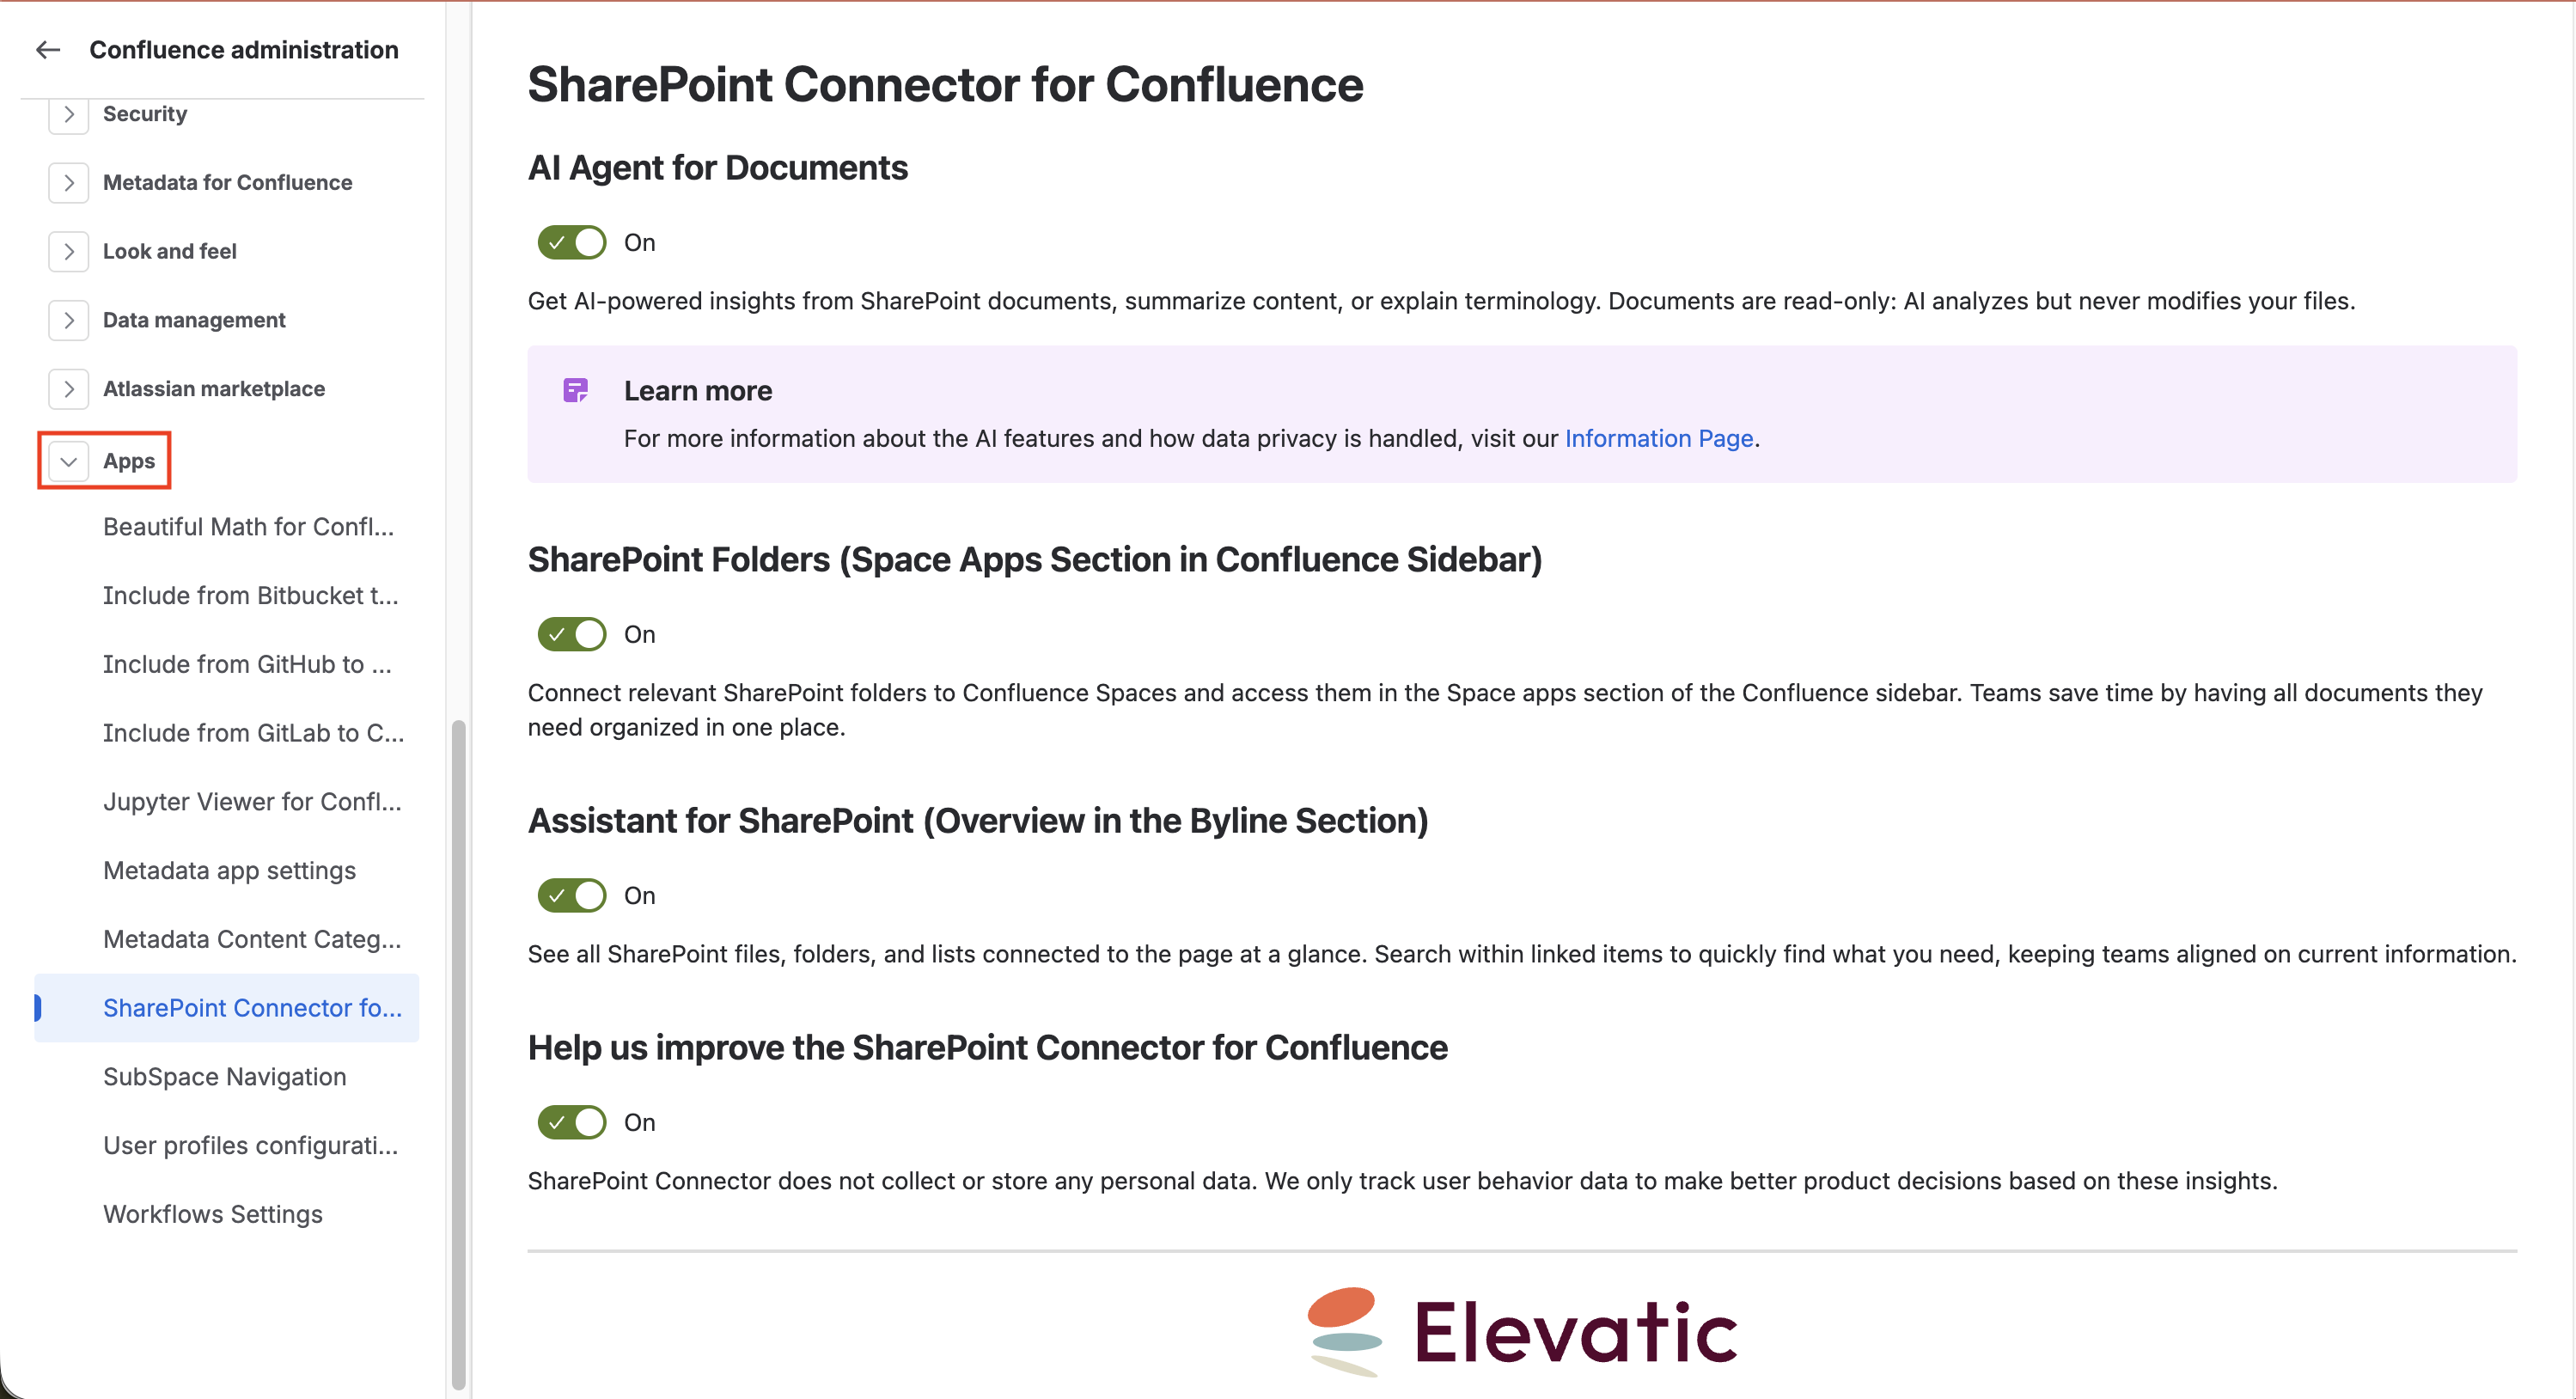Open SubSpace Navigation settings
Screen dimensions: 2576x1399
pos(227,1077)
